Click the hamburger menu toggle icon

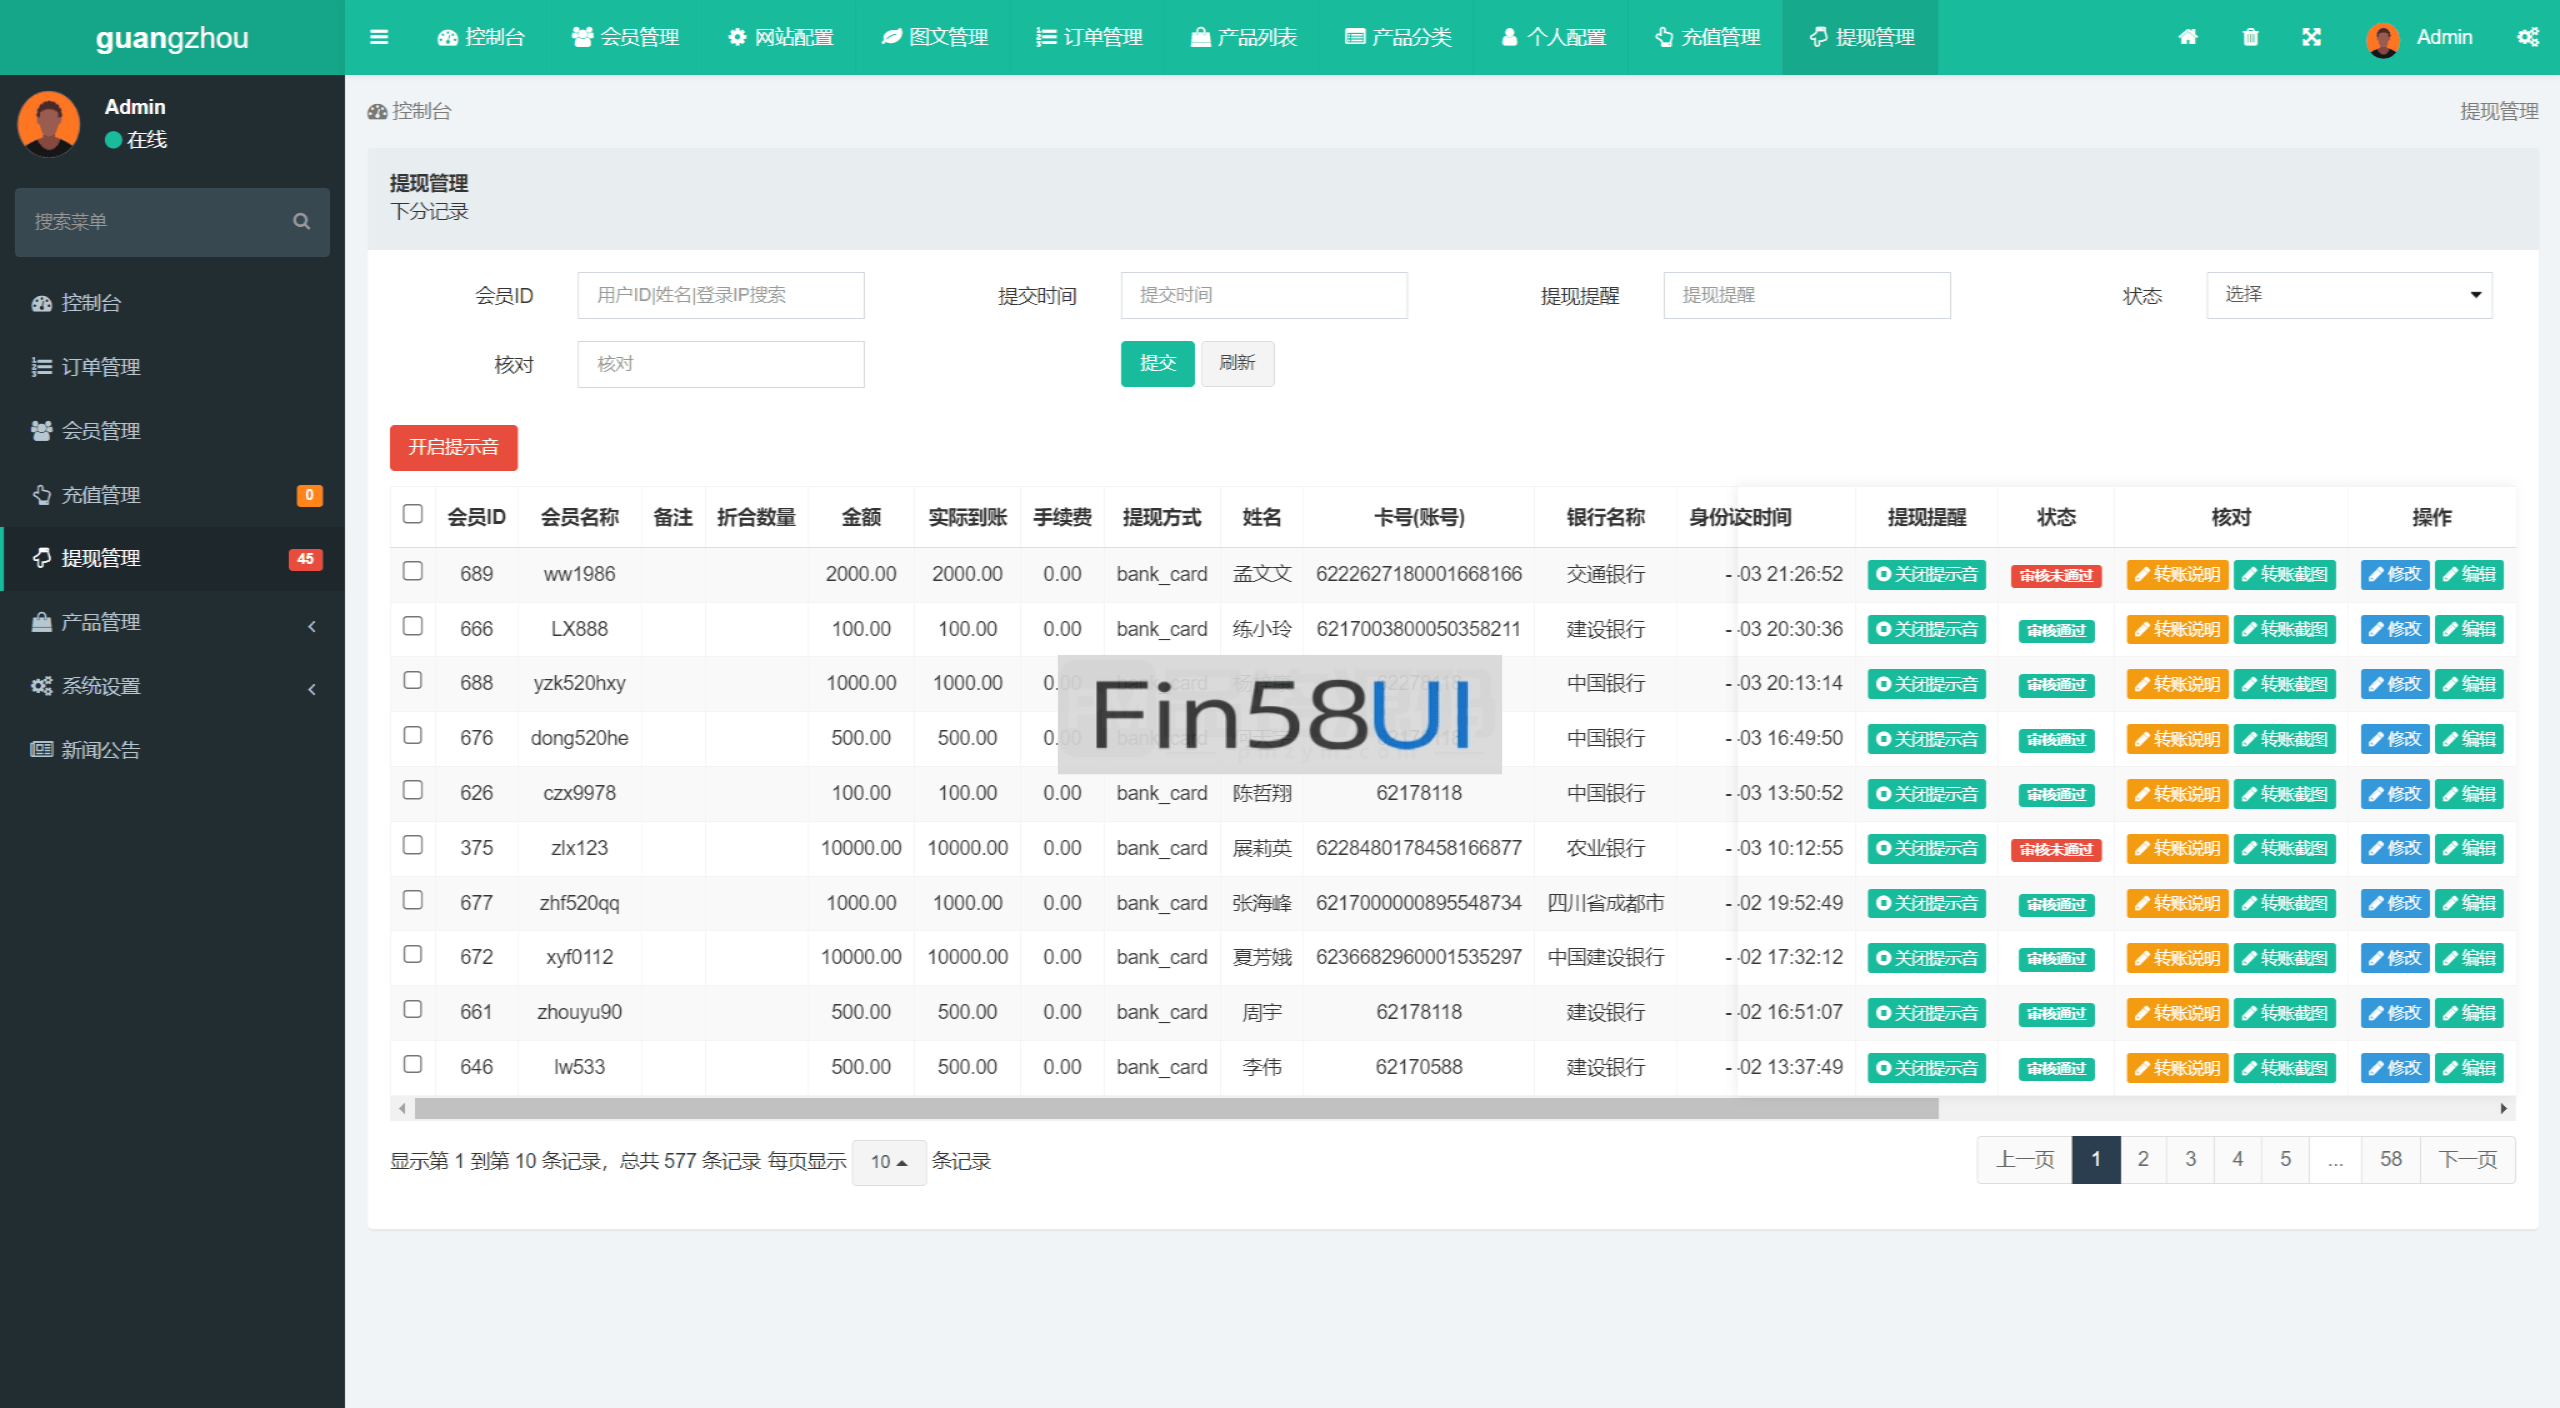379,37
